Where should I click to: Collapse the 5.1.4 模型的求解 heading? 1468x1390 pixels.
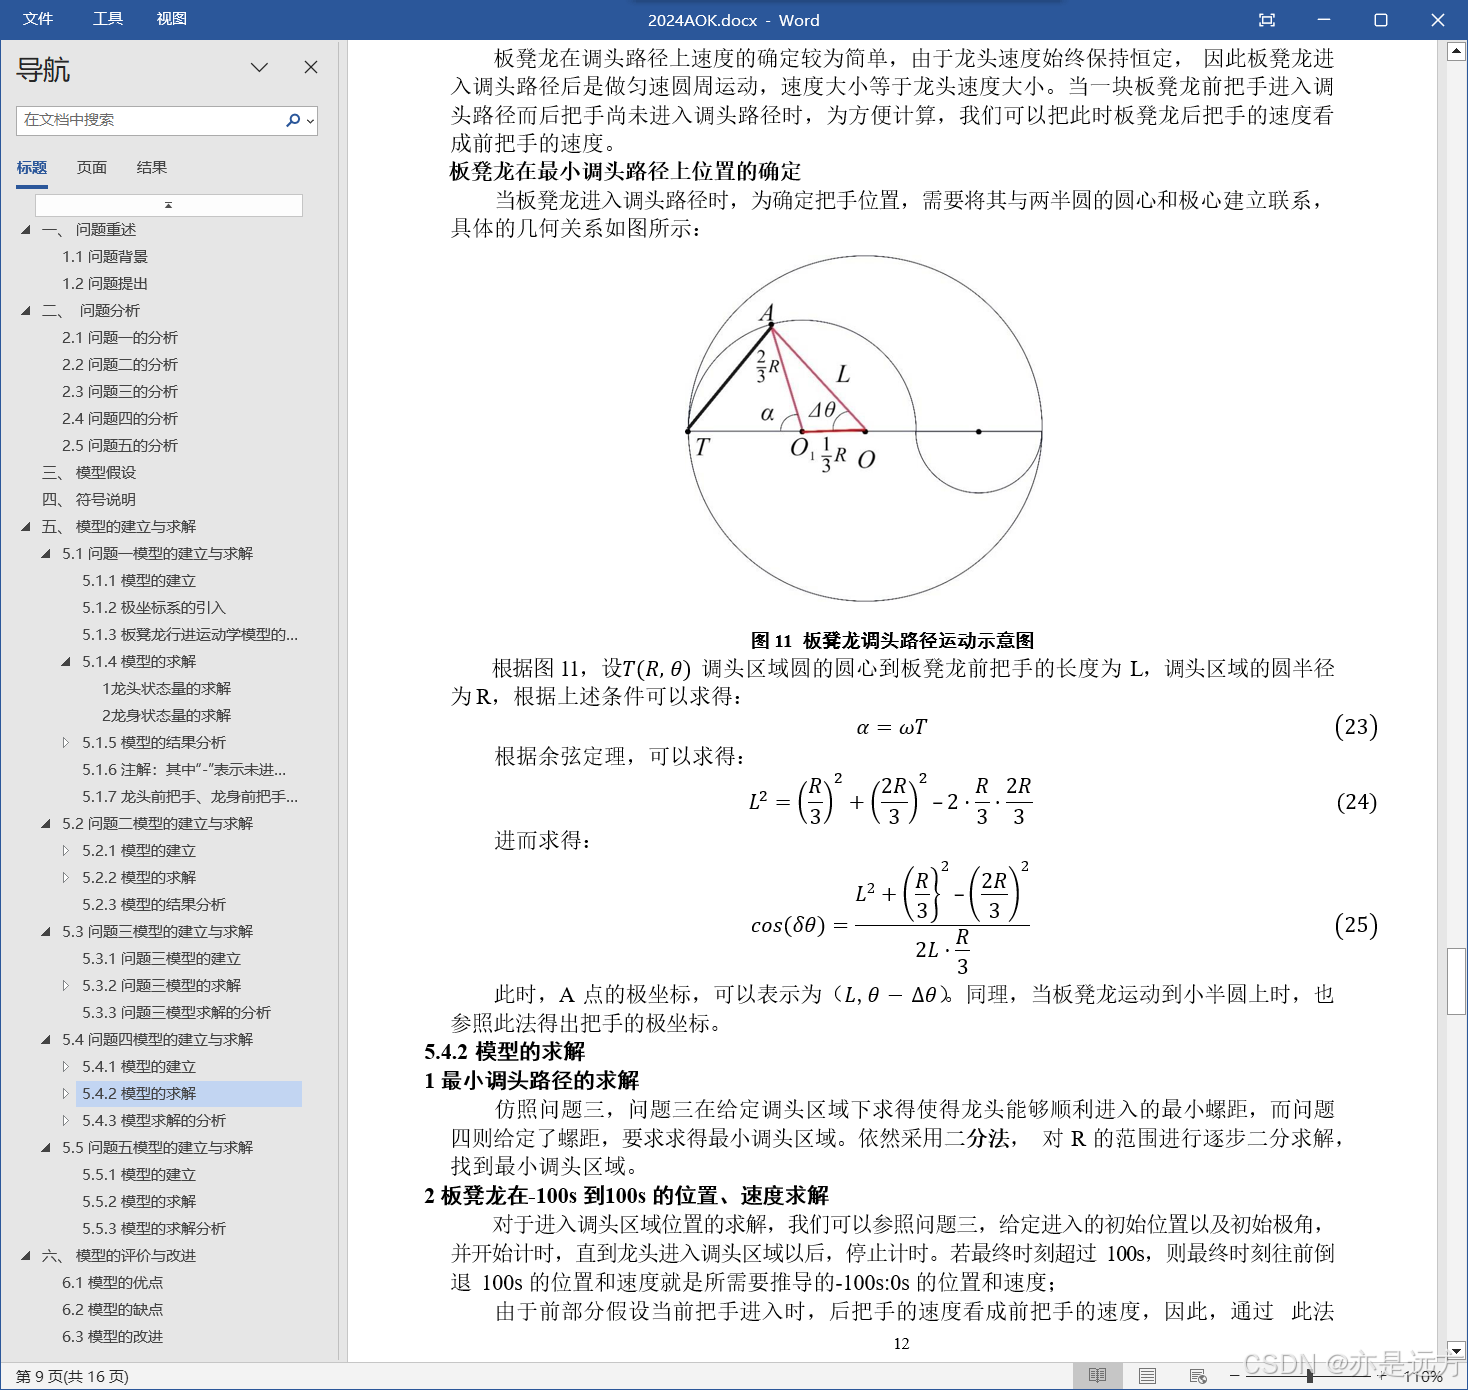pyautogui.click(x=66, y=662)
